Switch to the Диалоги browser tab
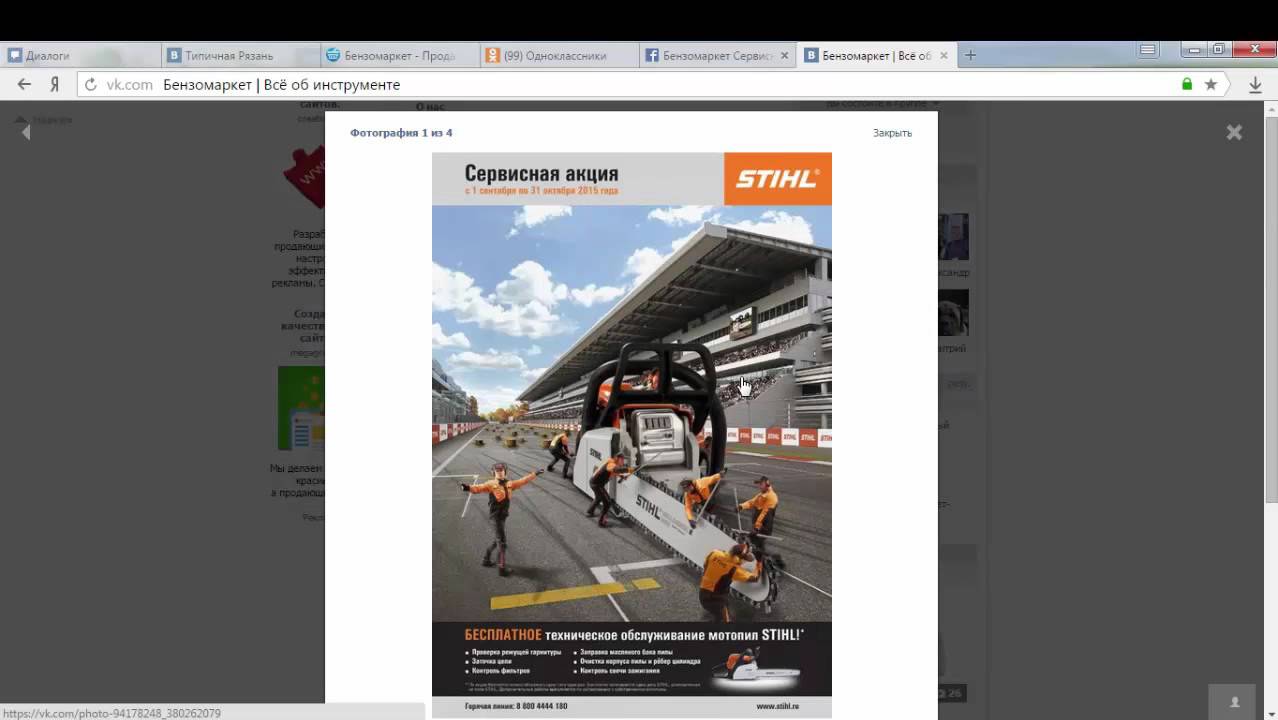Screen dimensions: 1278x720 (80, 56)
